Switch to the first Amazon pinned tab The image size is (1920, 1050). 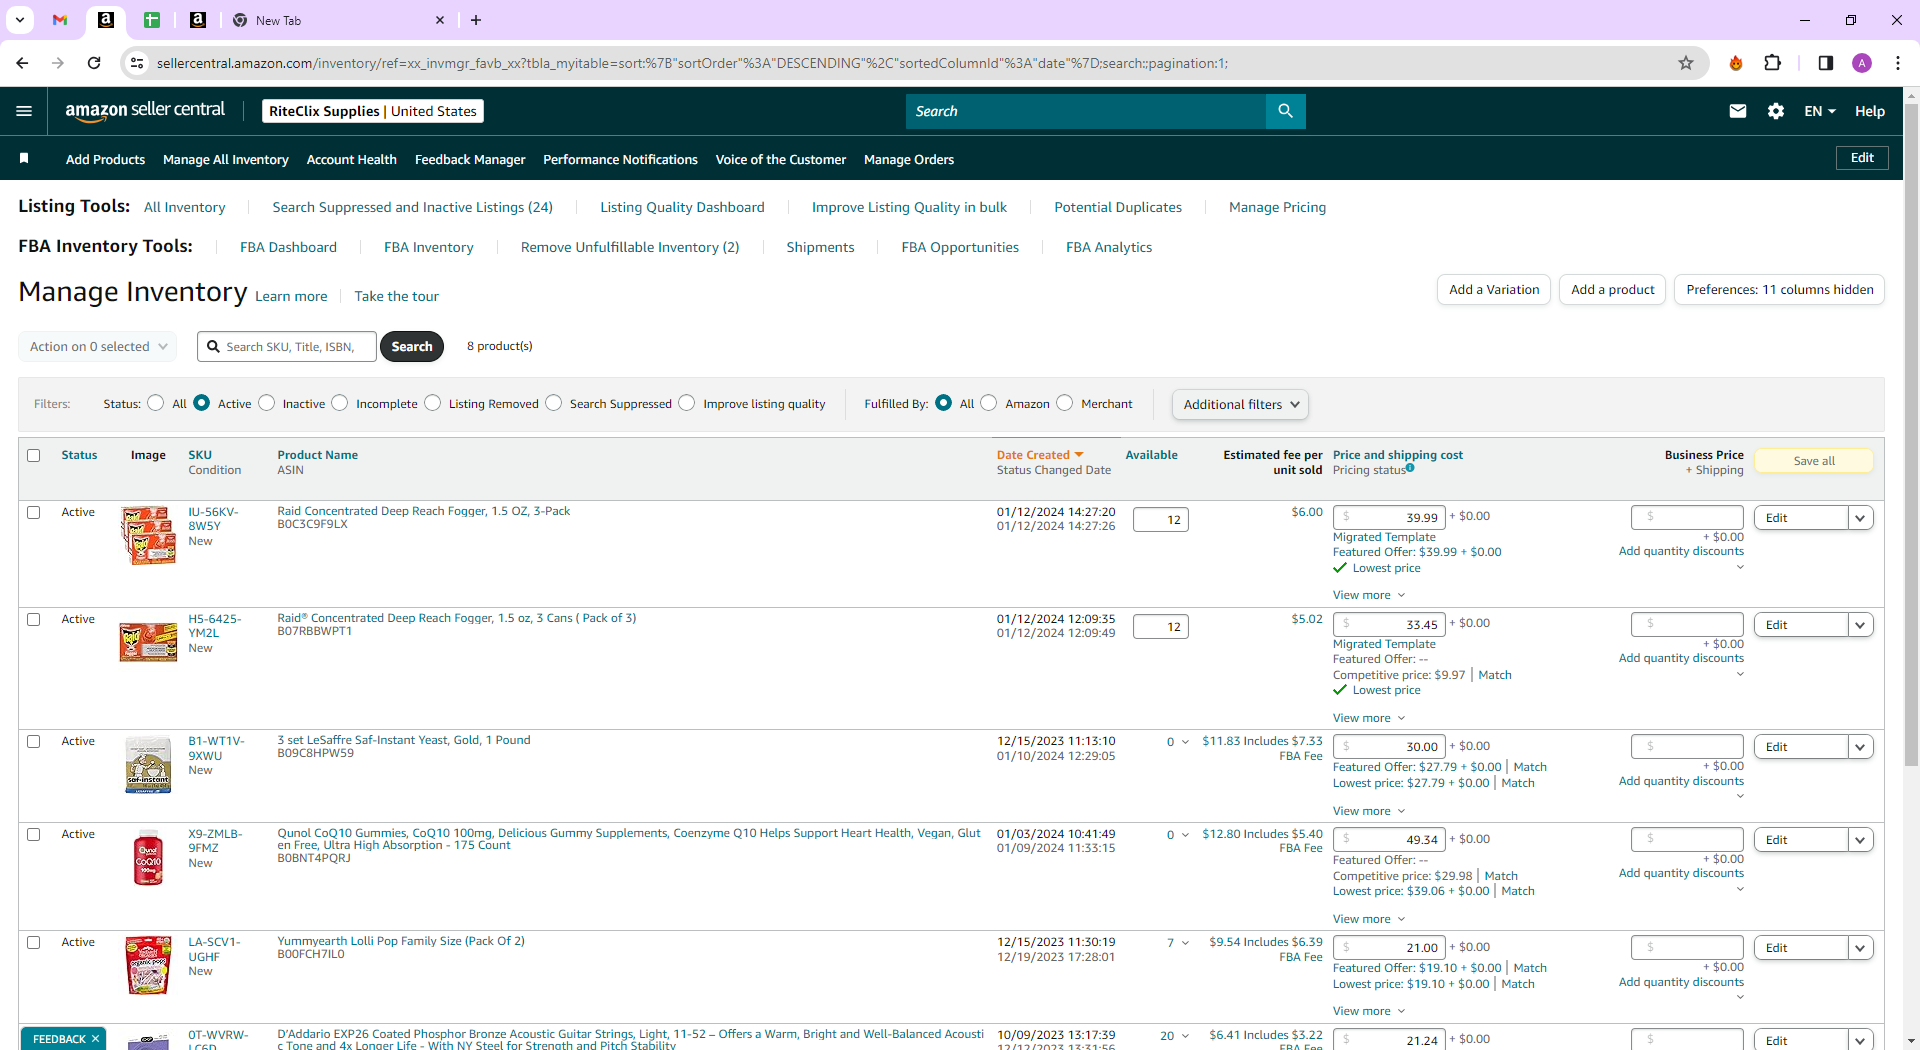(x=106, y=20)
